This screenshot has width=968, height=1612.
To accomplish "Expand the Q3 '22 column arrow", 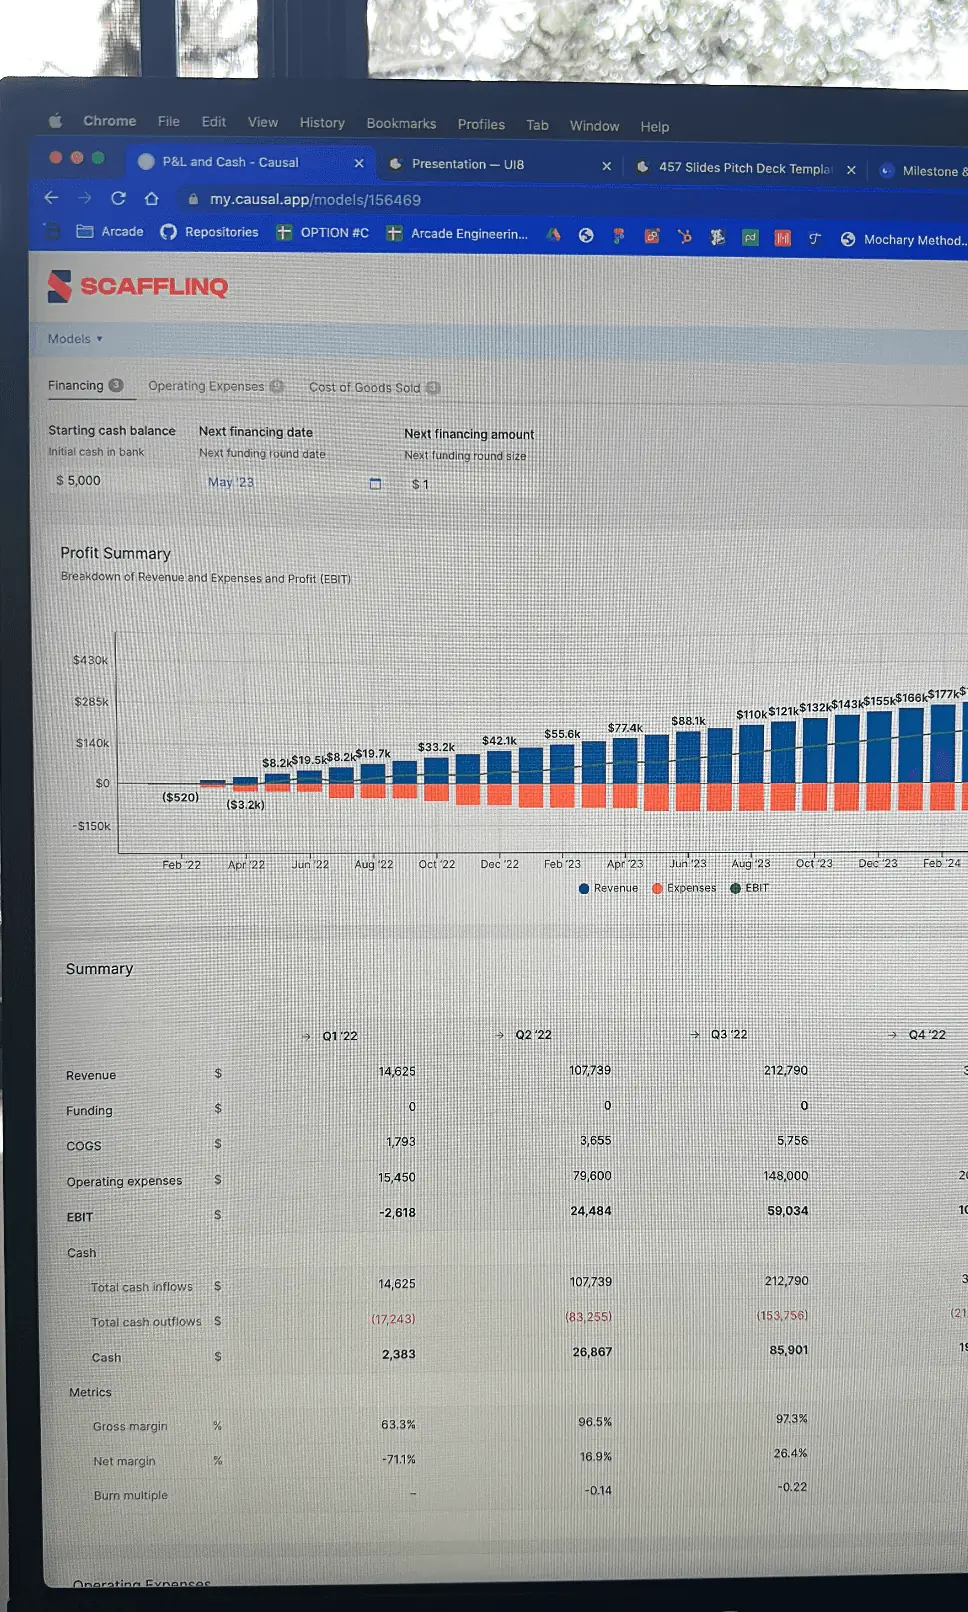I will pos(695,1034).
